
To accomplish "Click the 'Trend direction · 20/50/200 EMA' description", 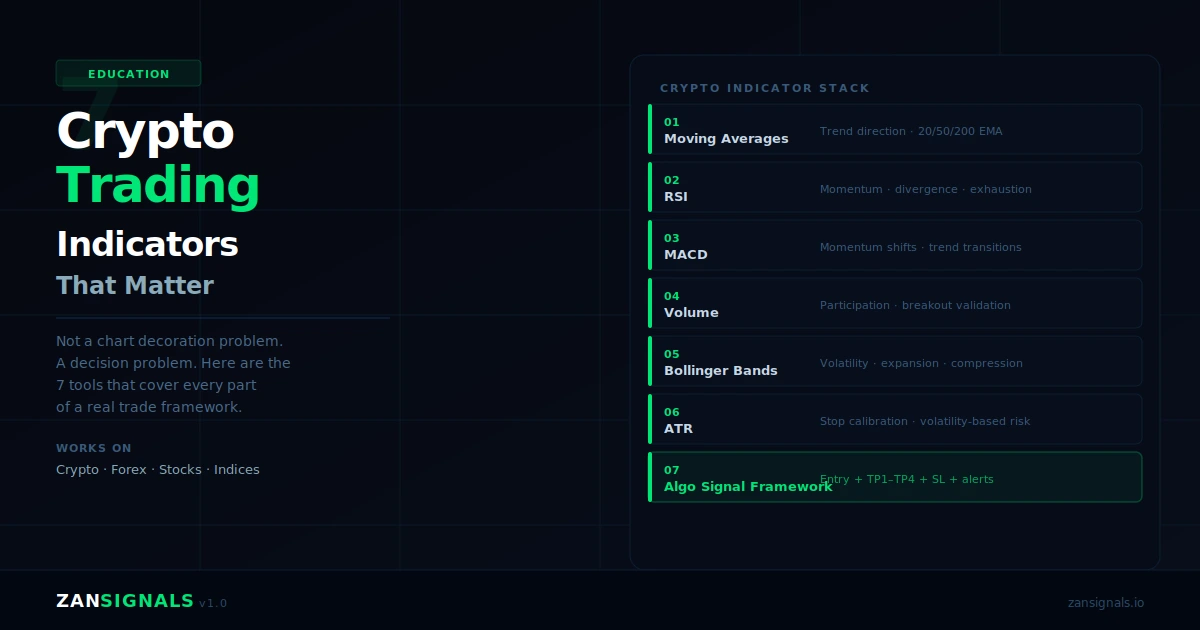I will 911,131.
